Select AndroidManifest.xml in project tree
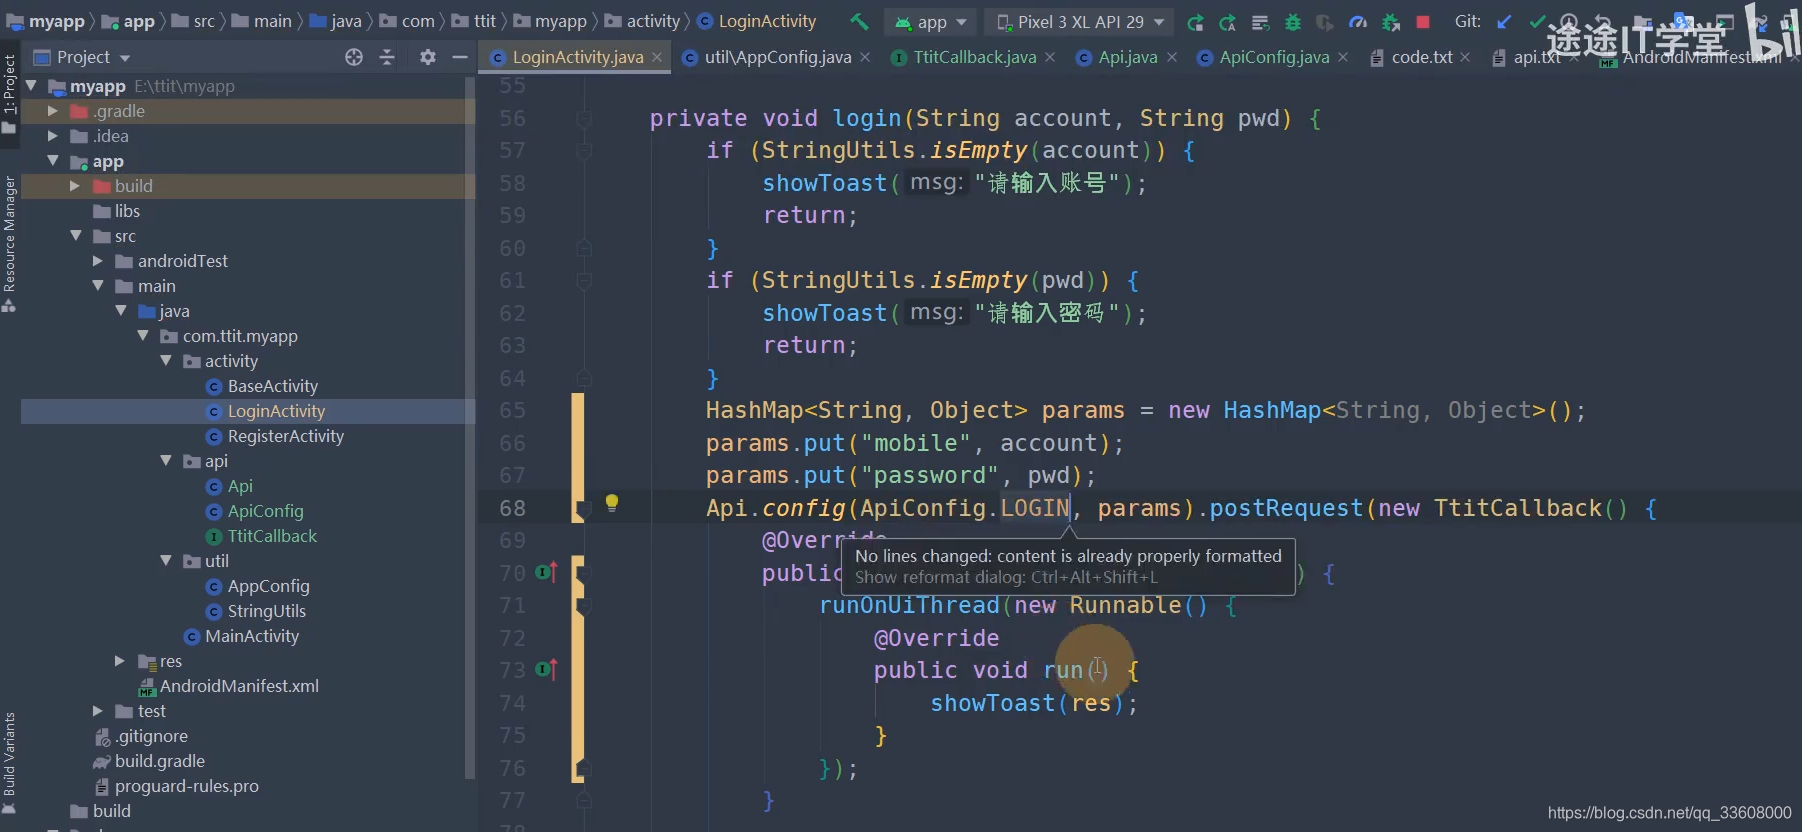 click(x=229, y=686)
